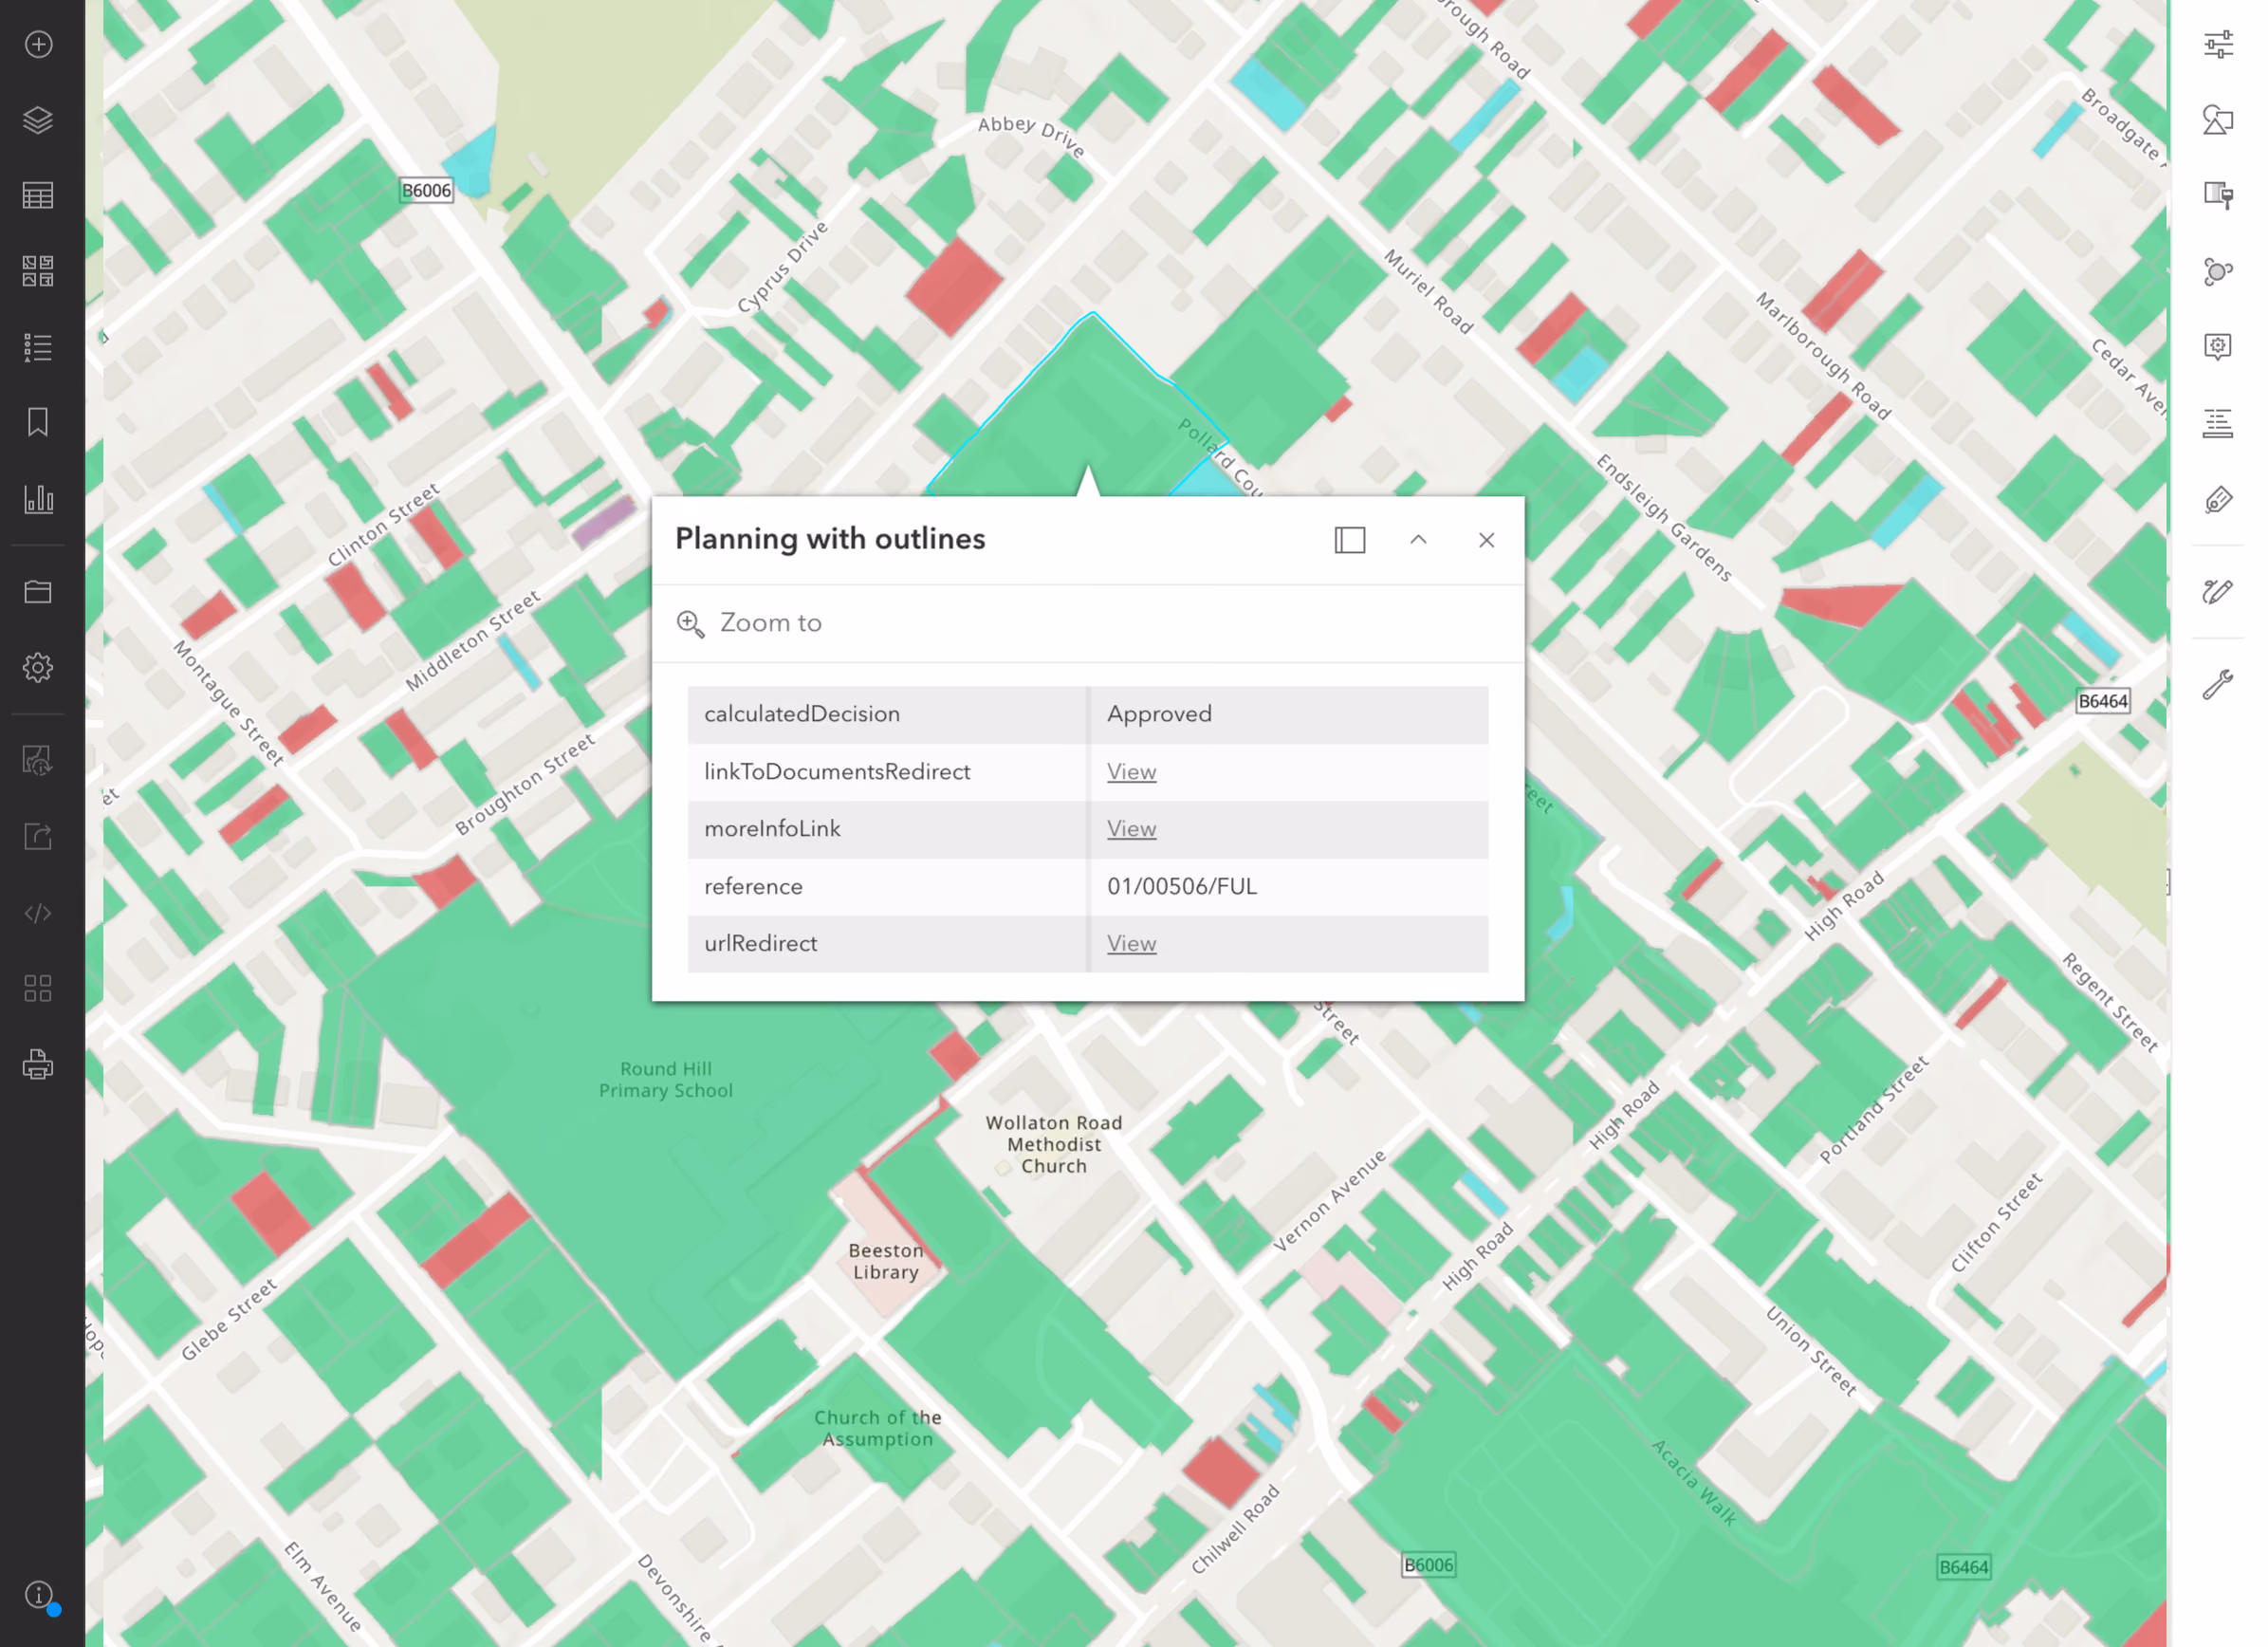Click Zoom to in the pop-up
The image size is (2268, 1647).
point(749,623)
